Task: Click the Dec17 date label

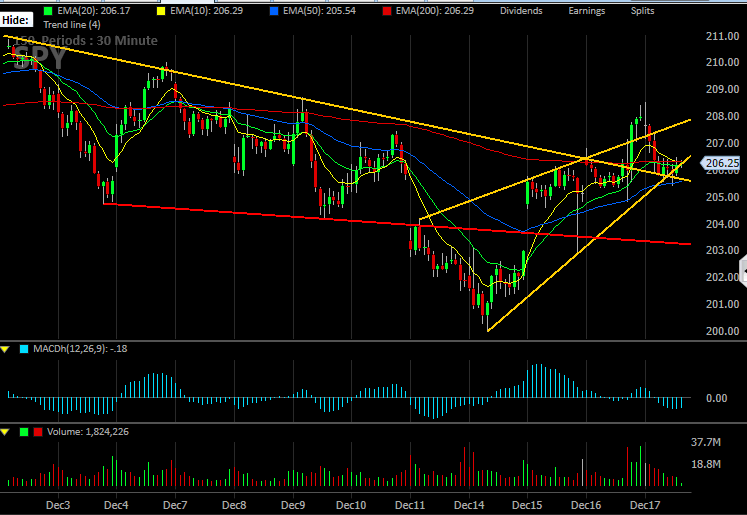Action: point(645,505)
